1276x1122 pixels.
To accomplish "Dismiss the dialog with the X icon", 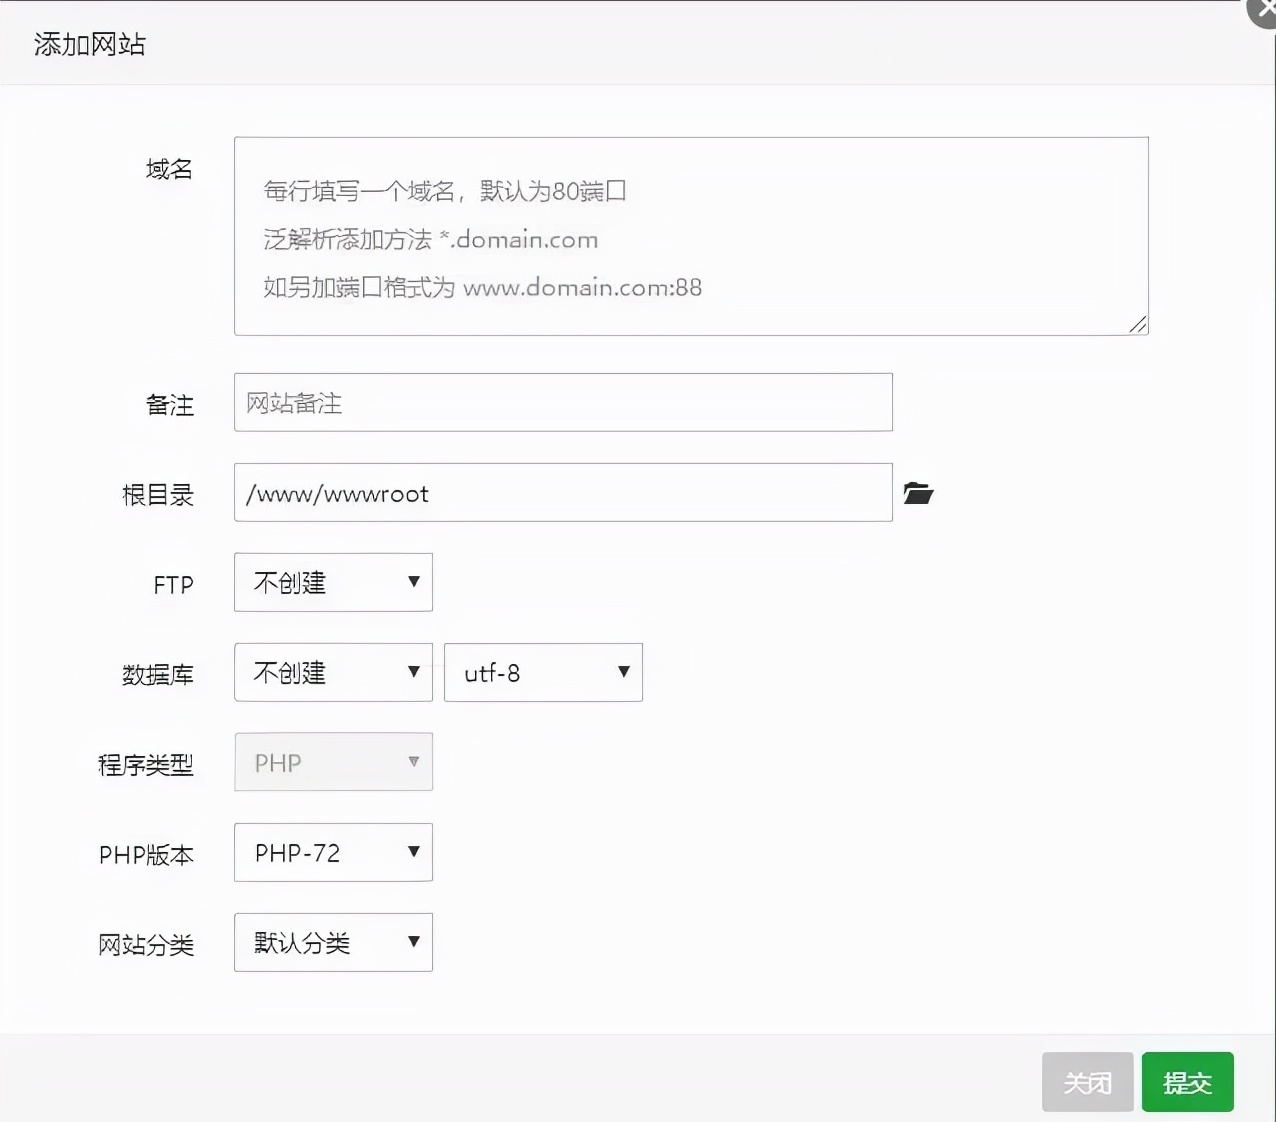I will click(x=1261, y=12).
